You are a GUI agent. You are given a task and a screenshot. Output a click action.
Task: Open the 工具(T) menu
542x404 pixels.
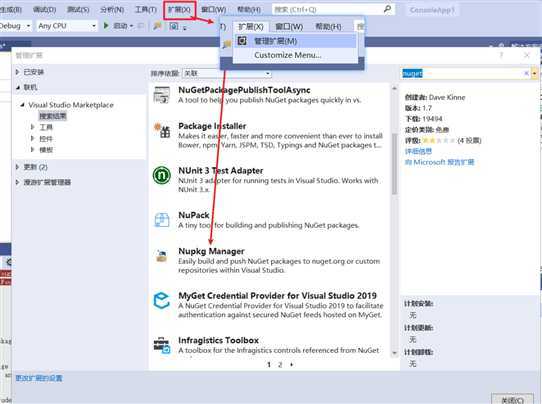click(x=146, y=9)
